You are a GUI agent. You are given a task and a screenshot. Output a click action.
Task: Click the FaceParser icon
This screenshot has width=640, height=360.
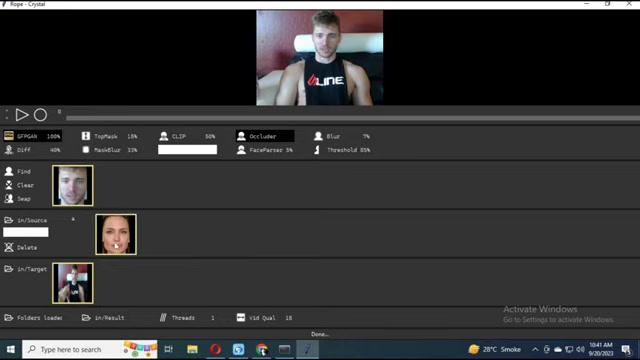[241, 150]
